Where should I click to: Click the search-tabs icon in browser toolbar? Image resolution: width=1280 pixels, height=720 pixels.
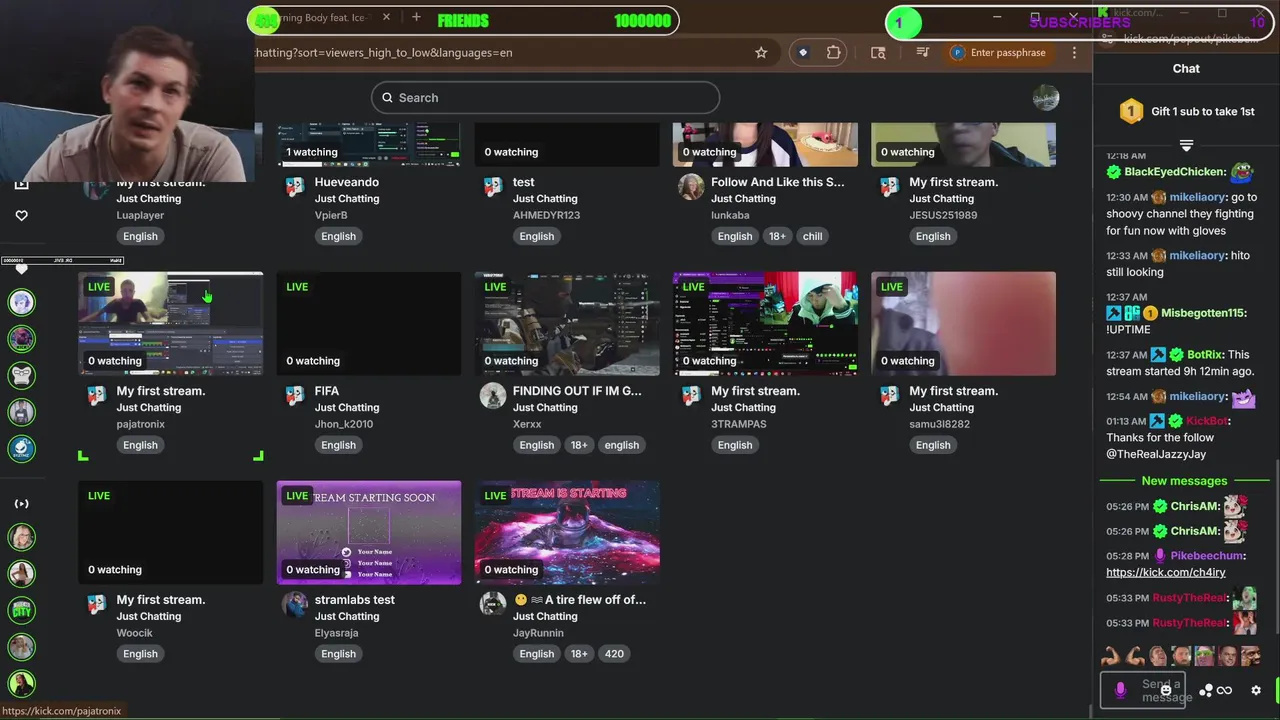coord(878,53)
